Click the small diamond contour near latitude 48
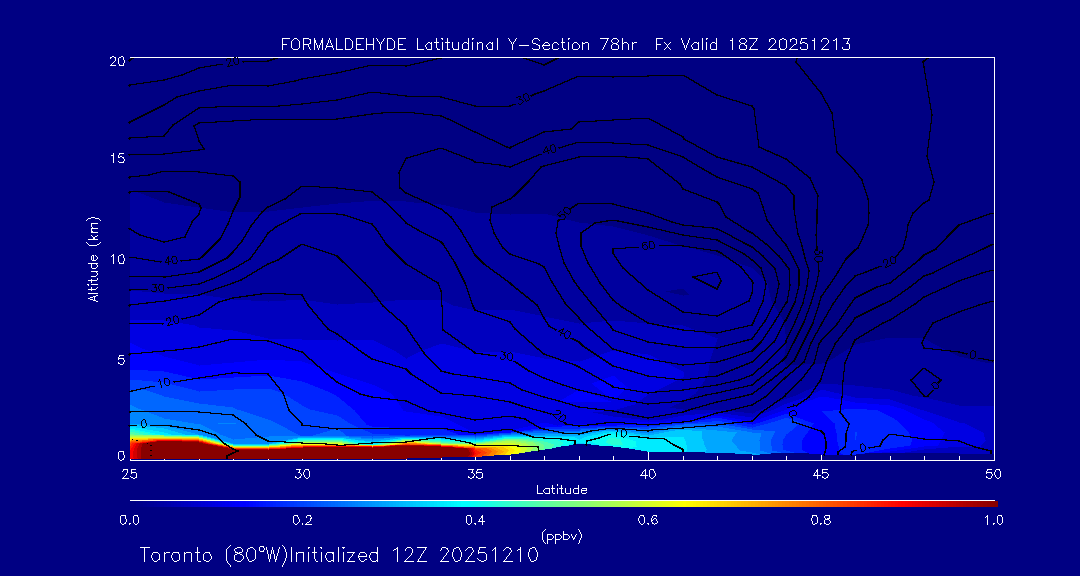This screenshot has width=1080, height=576. pyautogui.click(x=926, y=381)
